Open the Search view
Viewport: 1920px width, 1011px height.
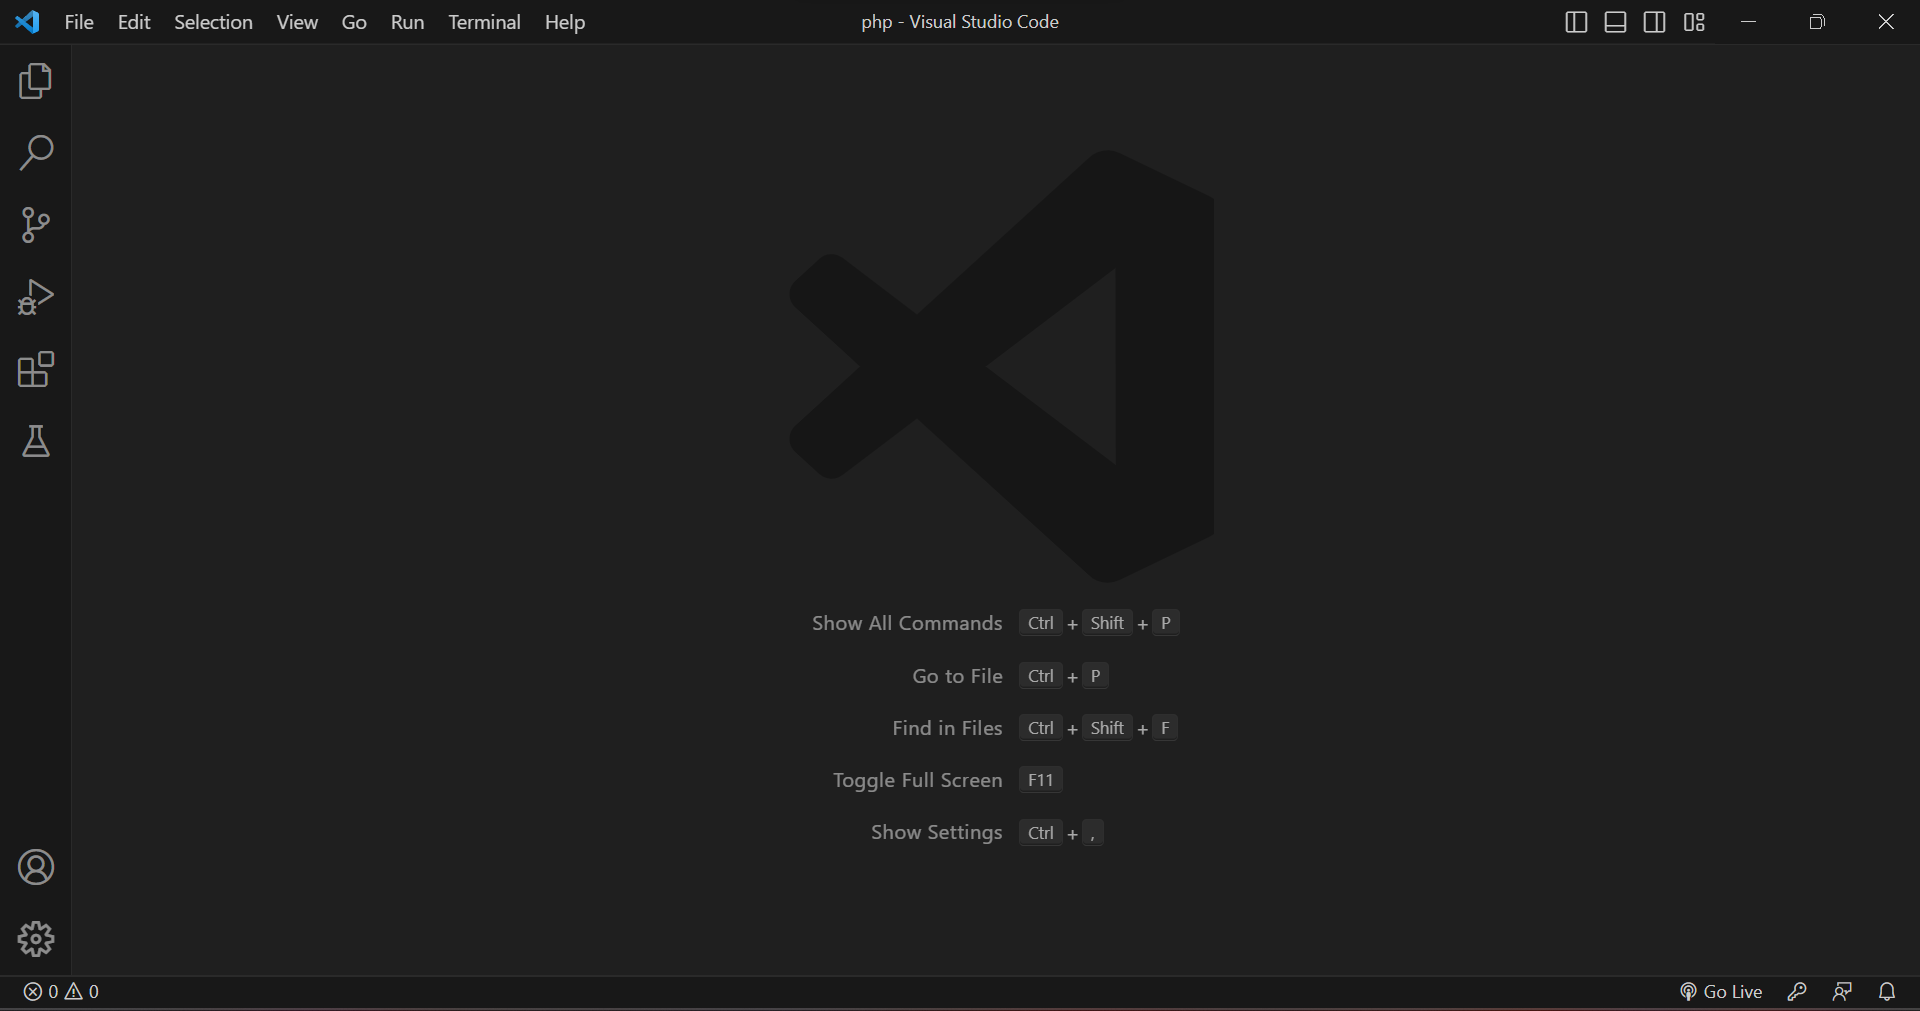(x=36, y=153)
